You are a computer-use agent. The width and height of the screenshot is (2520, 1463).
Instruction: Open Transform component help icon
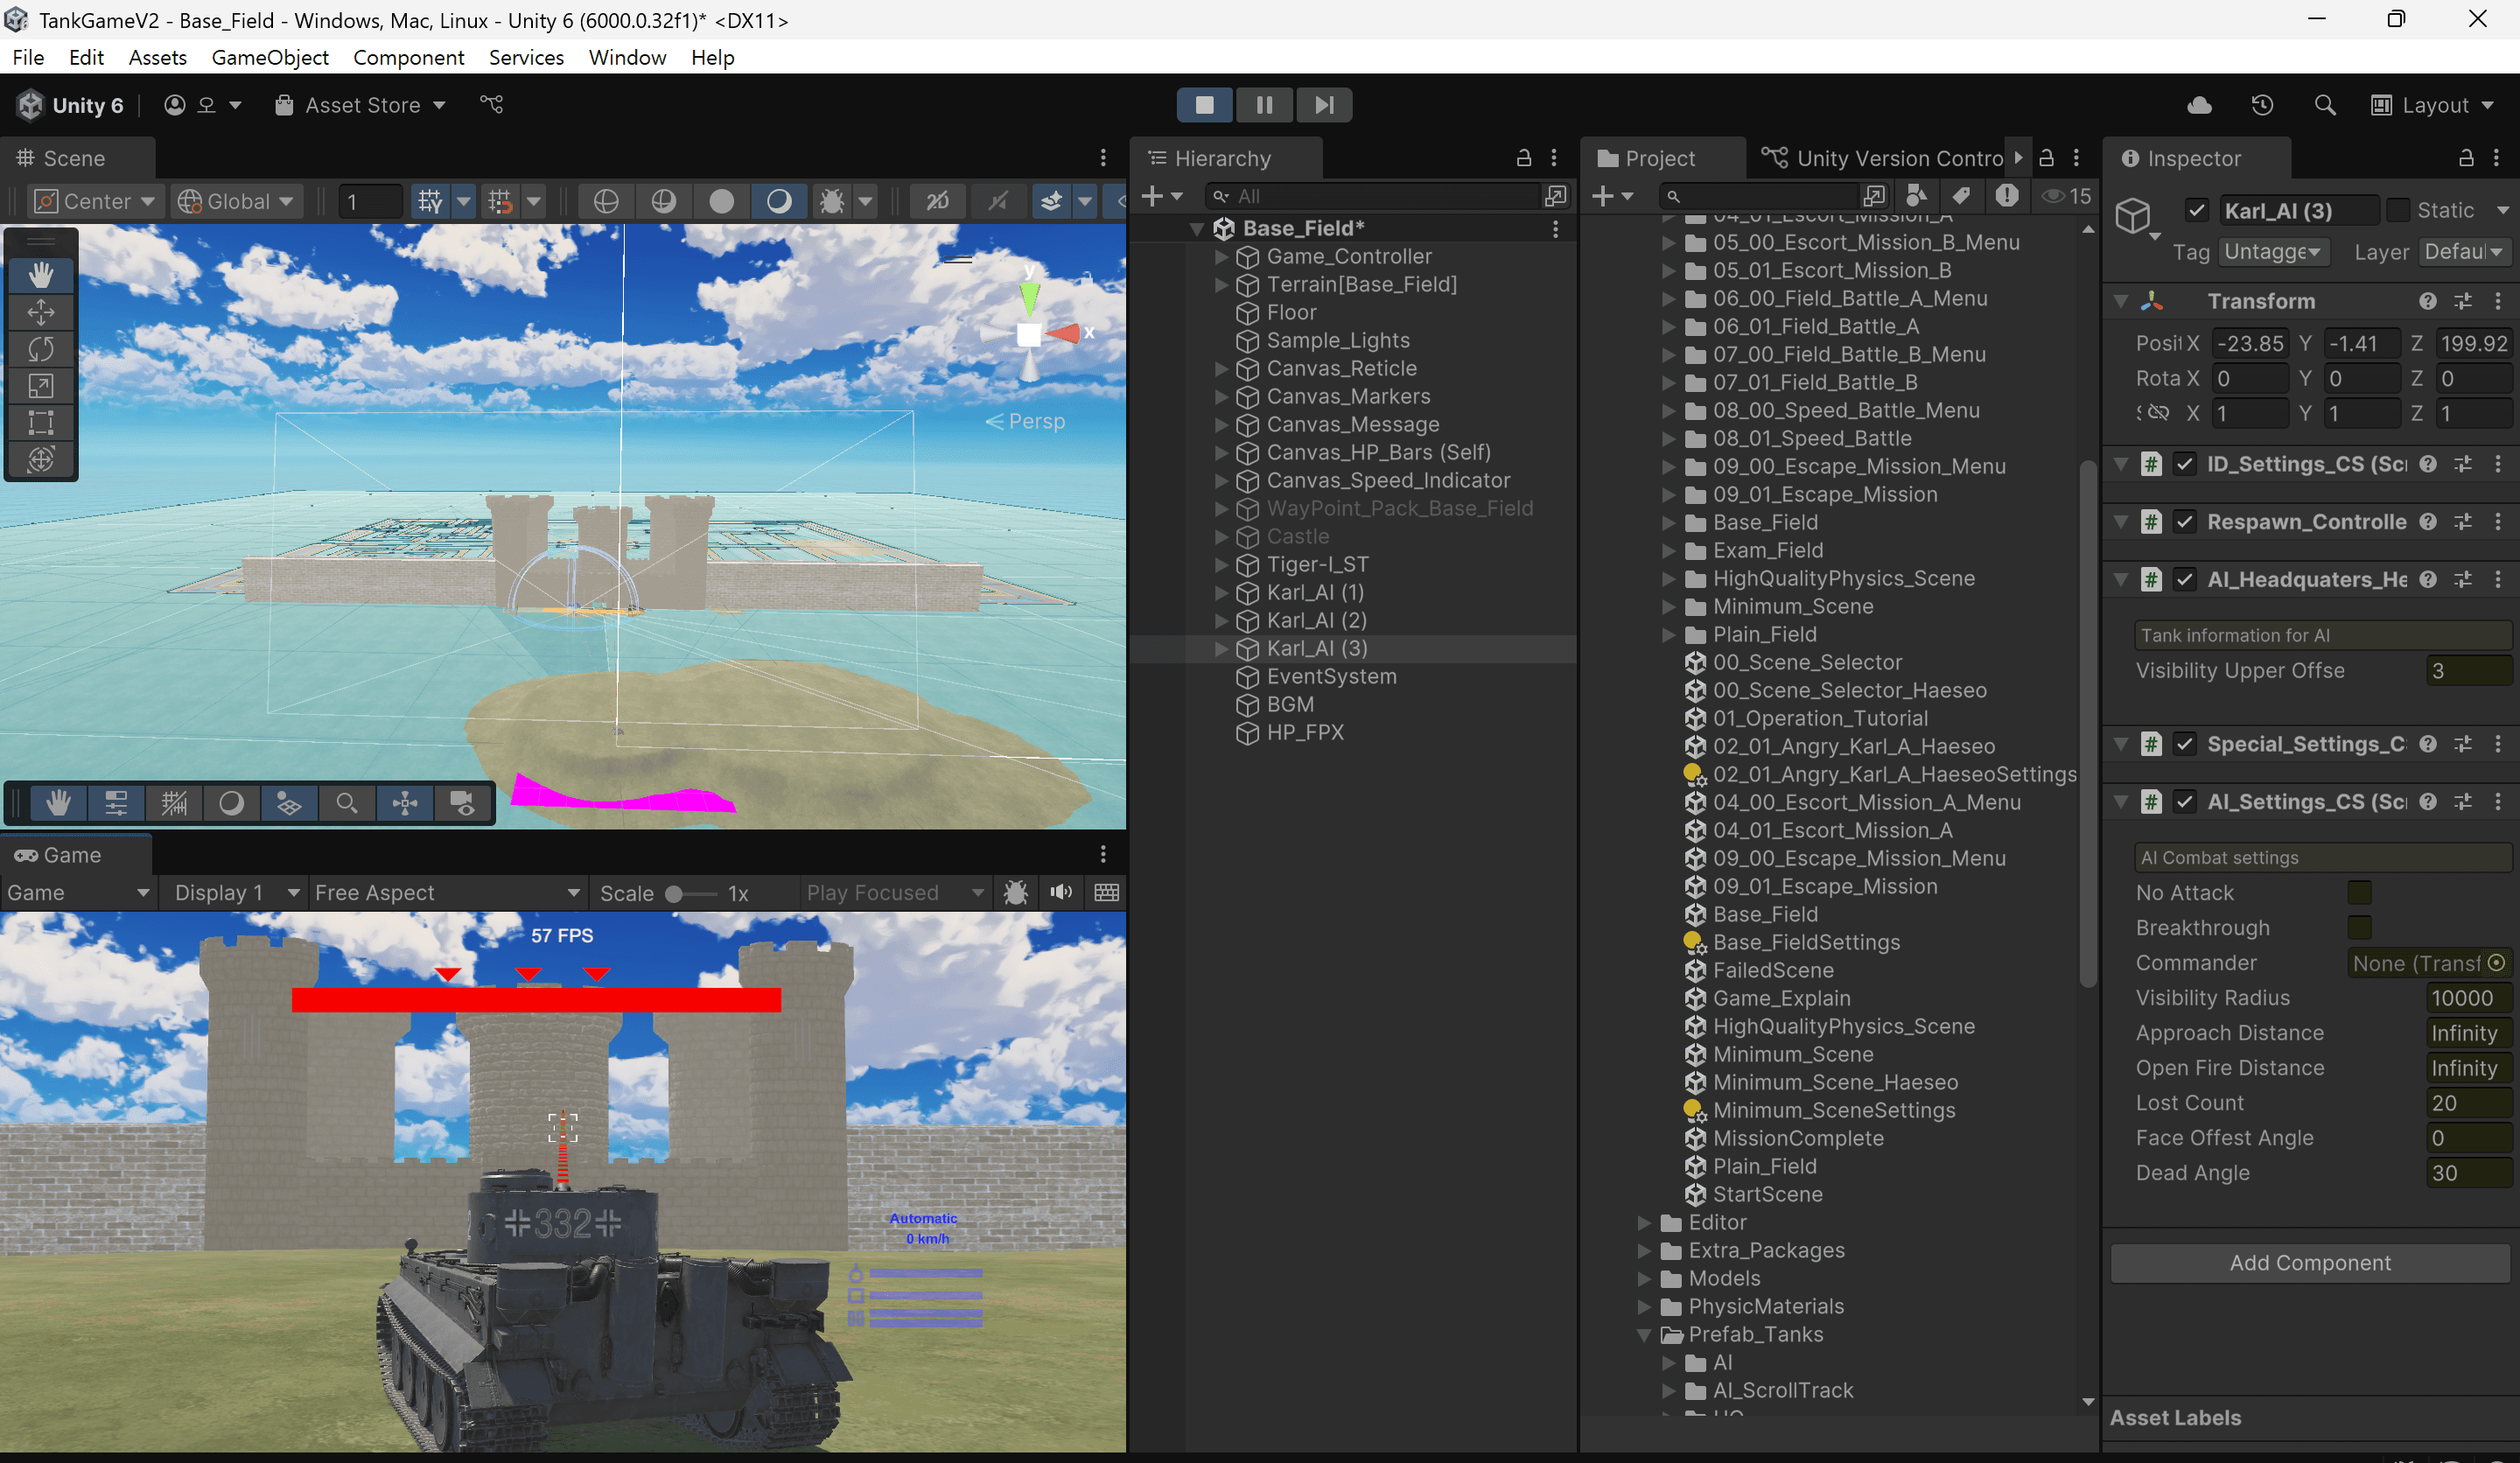[2428, 301]
